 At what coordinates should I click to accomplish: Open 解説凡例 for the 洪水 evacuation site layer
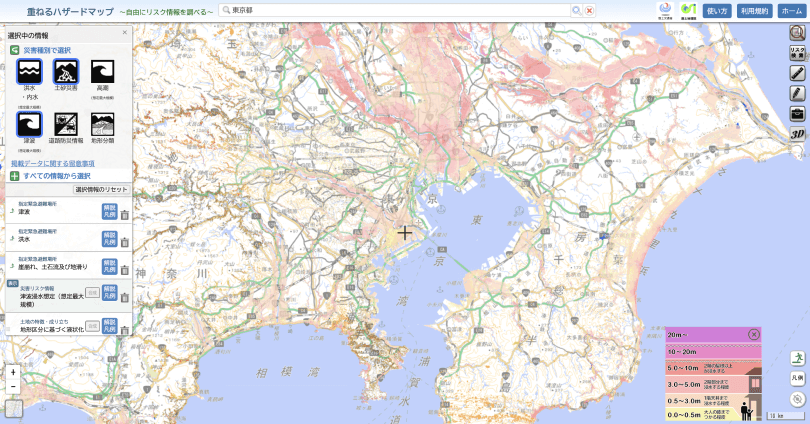[110, 239]
